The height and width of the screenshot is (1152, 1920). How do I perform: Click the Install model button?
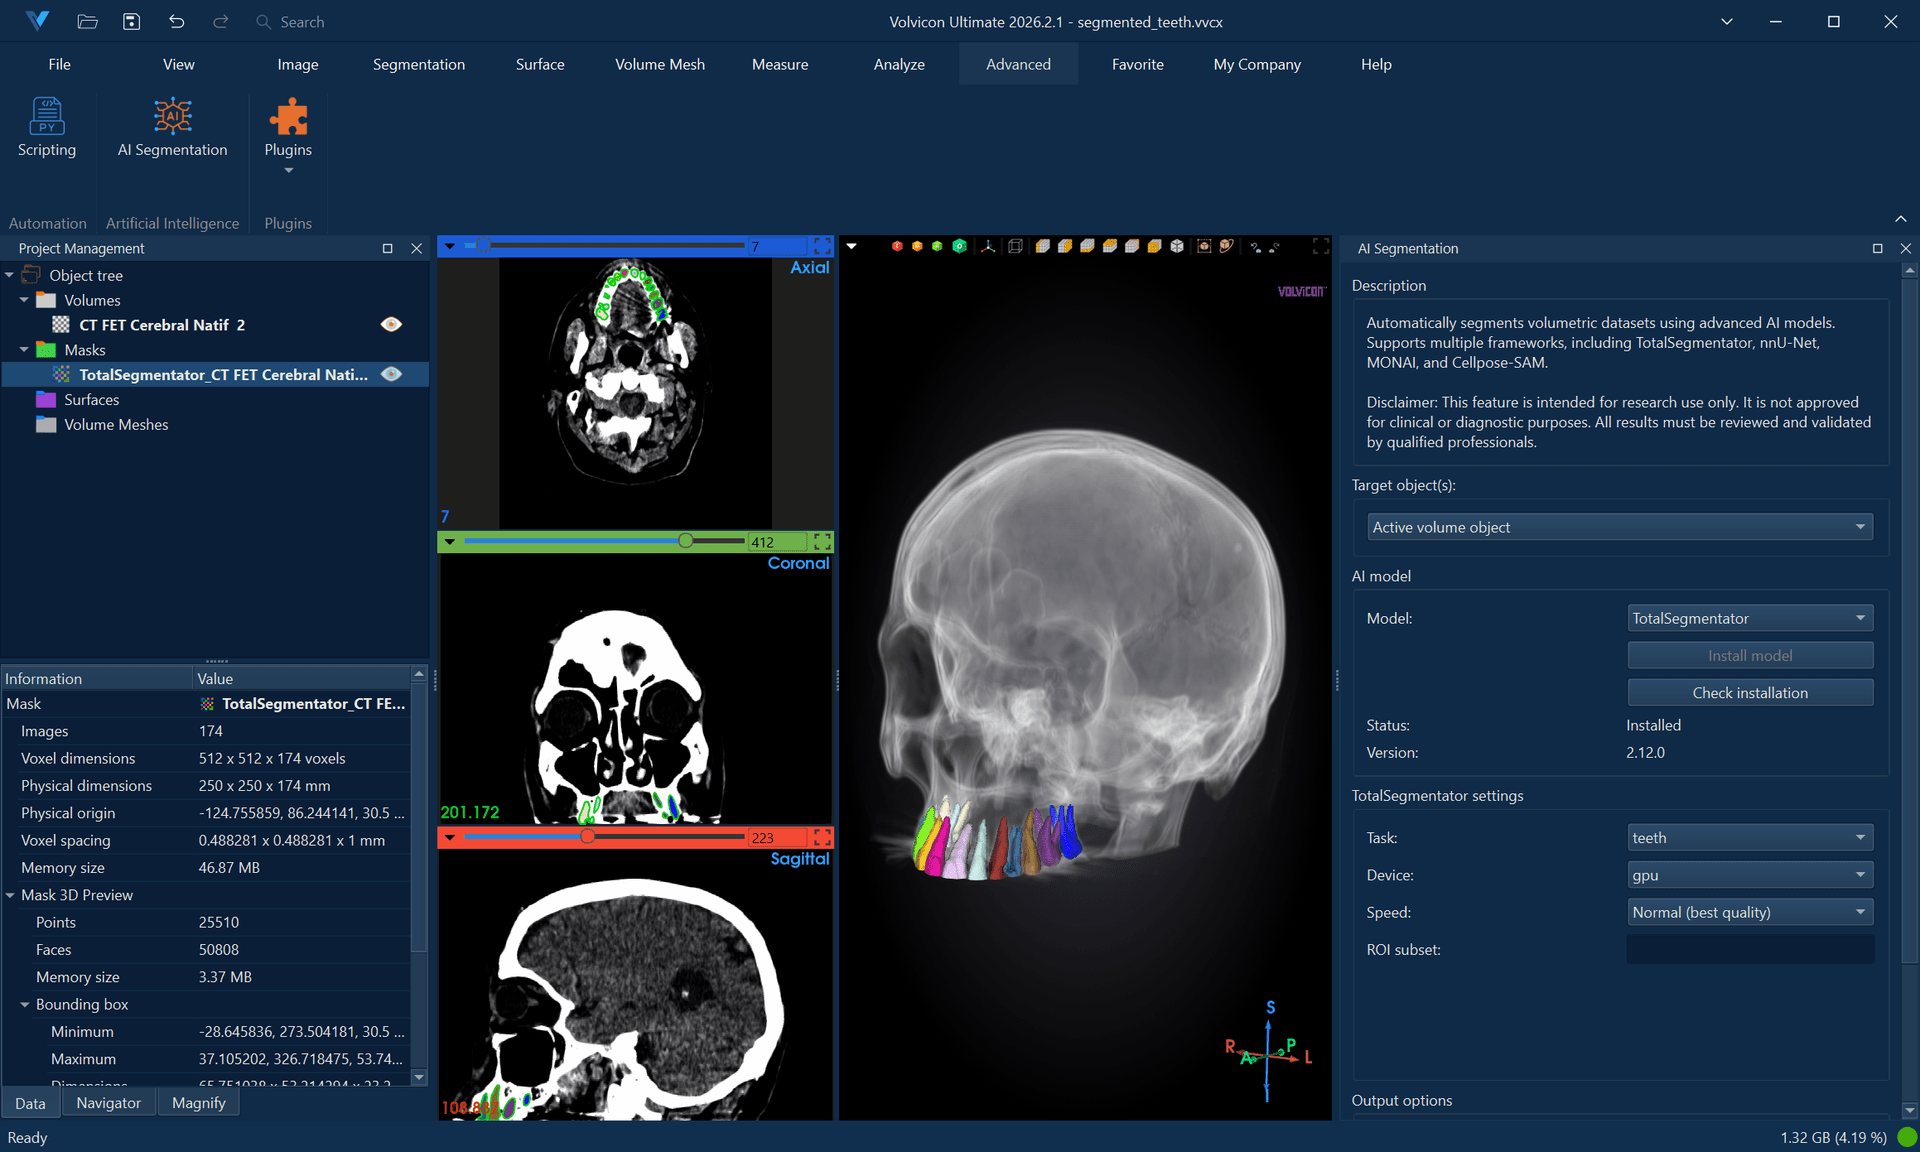pos(1749,655)
